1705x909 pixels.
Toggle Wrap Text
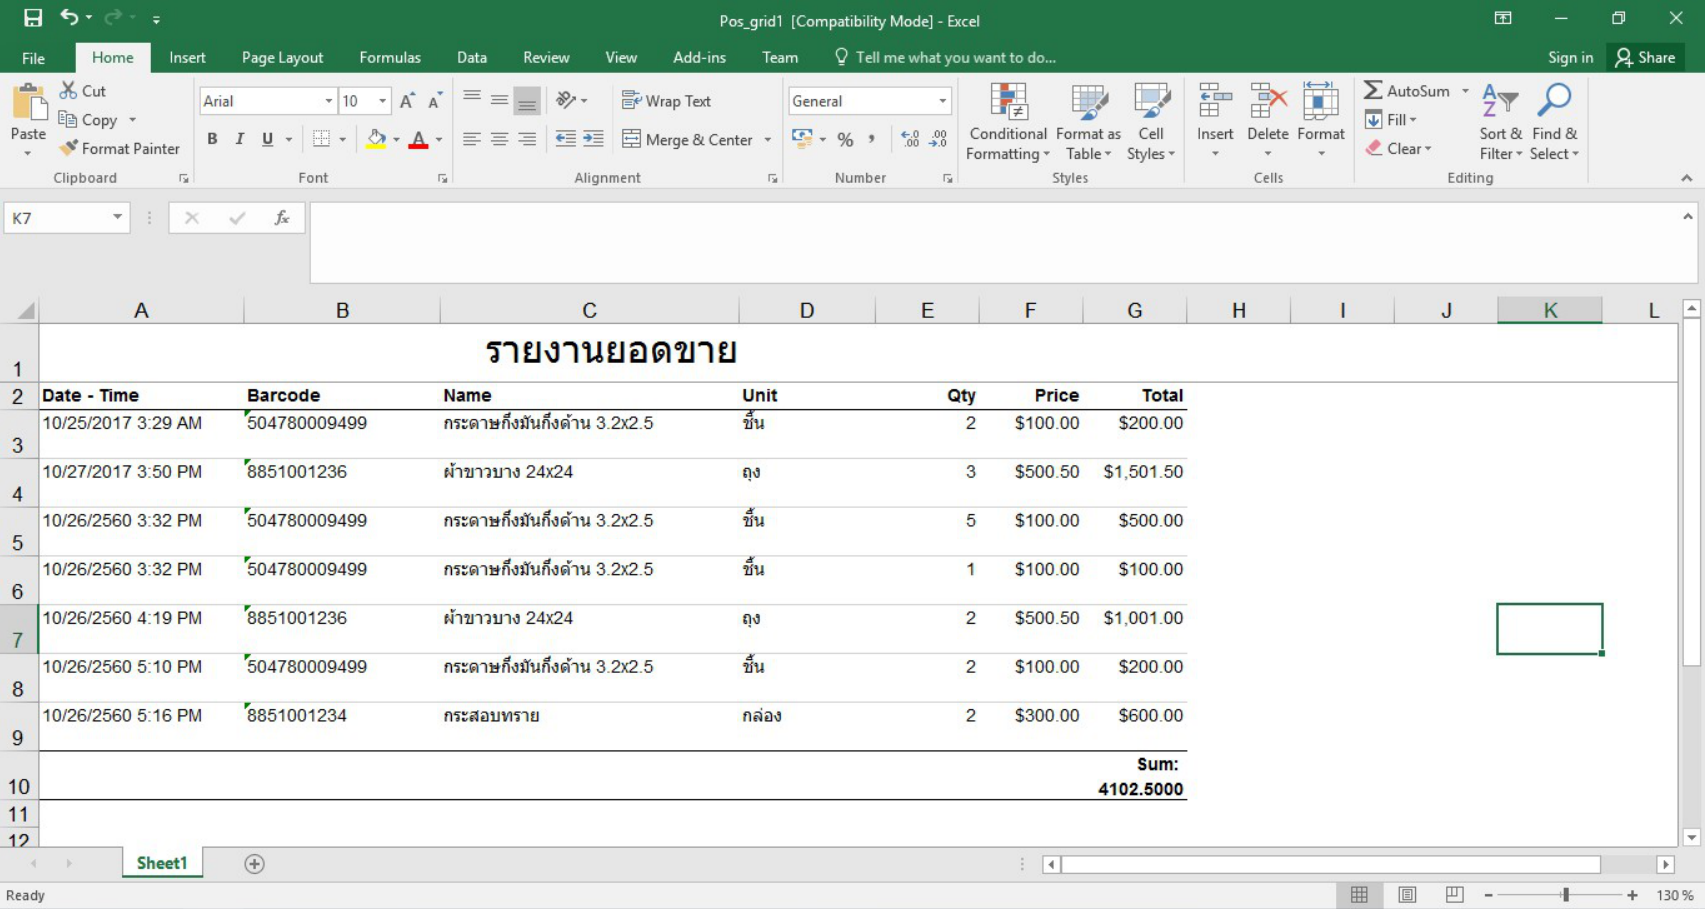click(x=666, y=101)
